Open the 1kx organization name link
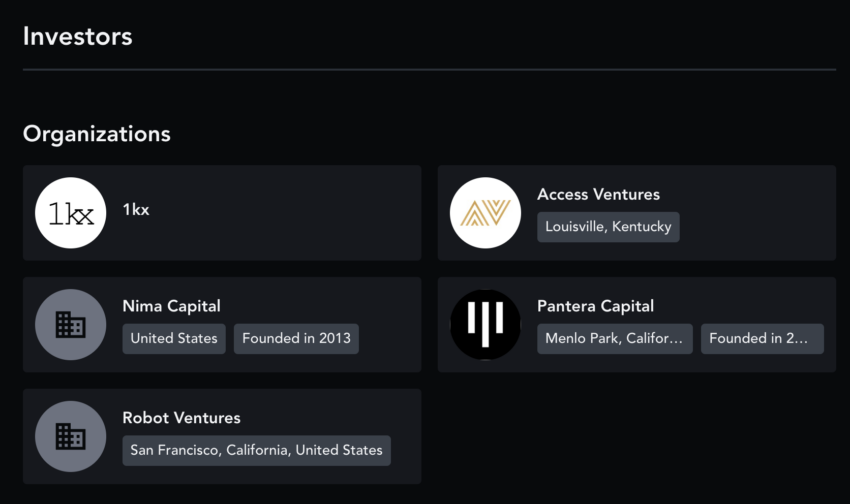 (136, 210)
